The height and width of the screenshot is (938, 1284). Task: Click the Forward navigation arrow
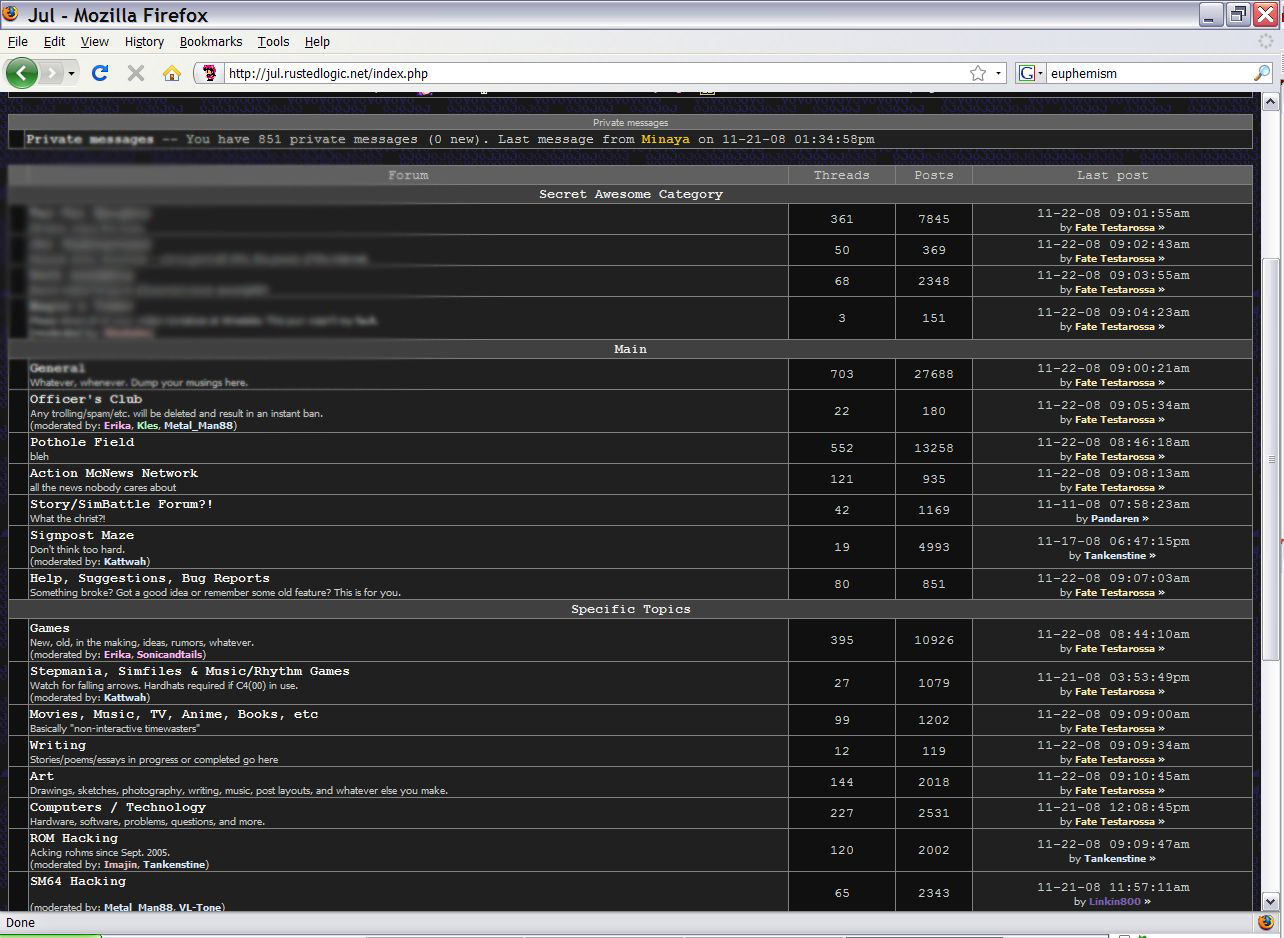click(52, 73)
